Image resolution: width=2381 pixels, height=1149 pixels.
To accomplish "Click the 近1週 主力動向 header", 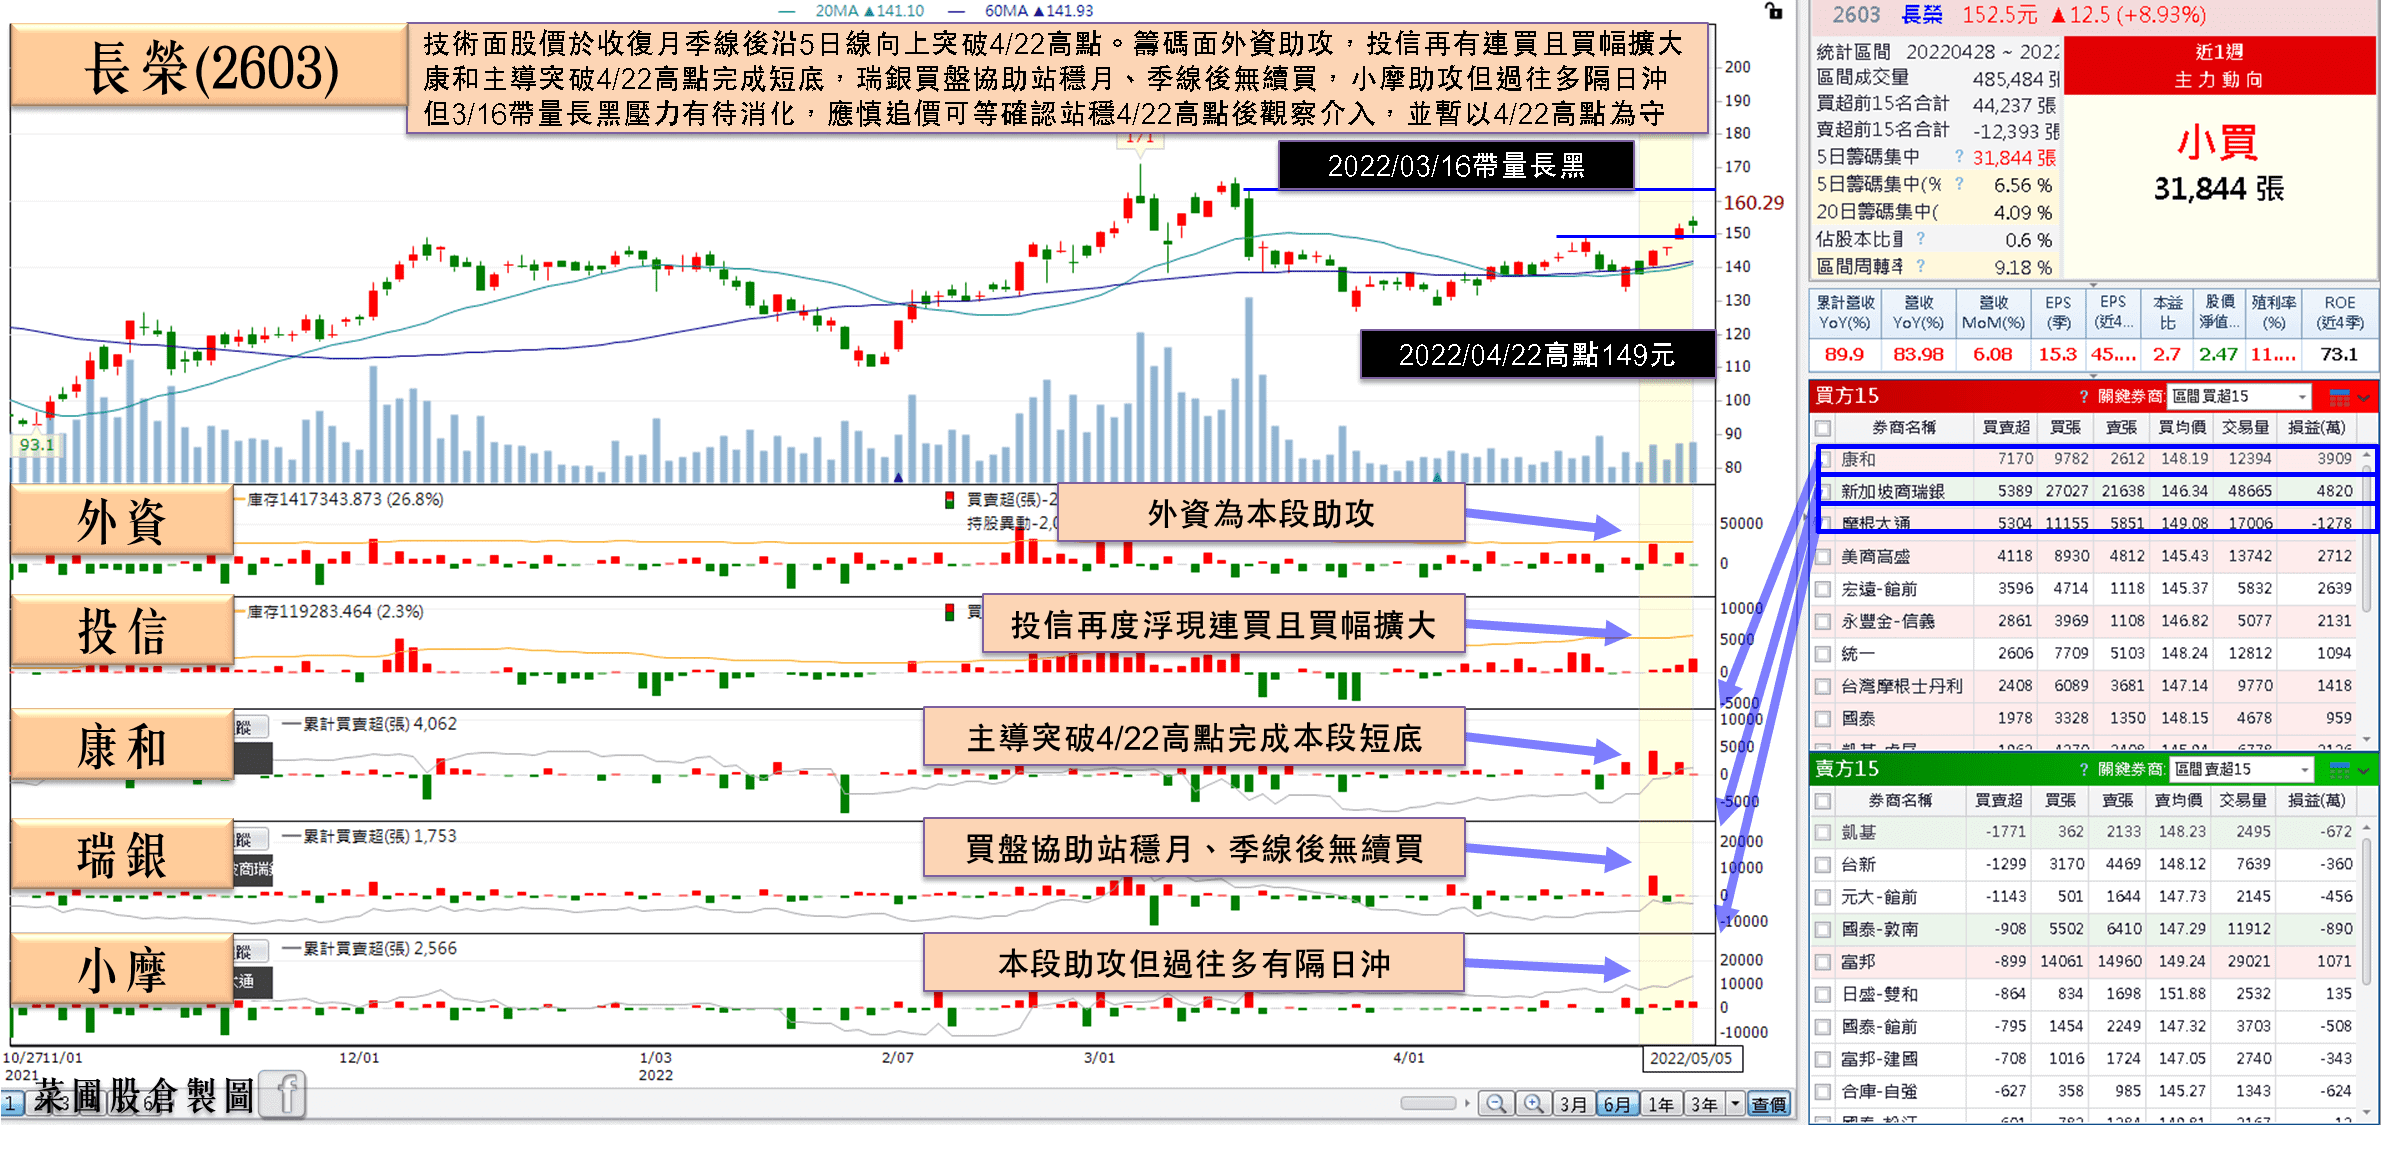I will pos(2219,66).
